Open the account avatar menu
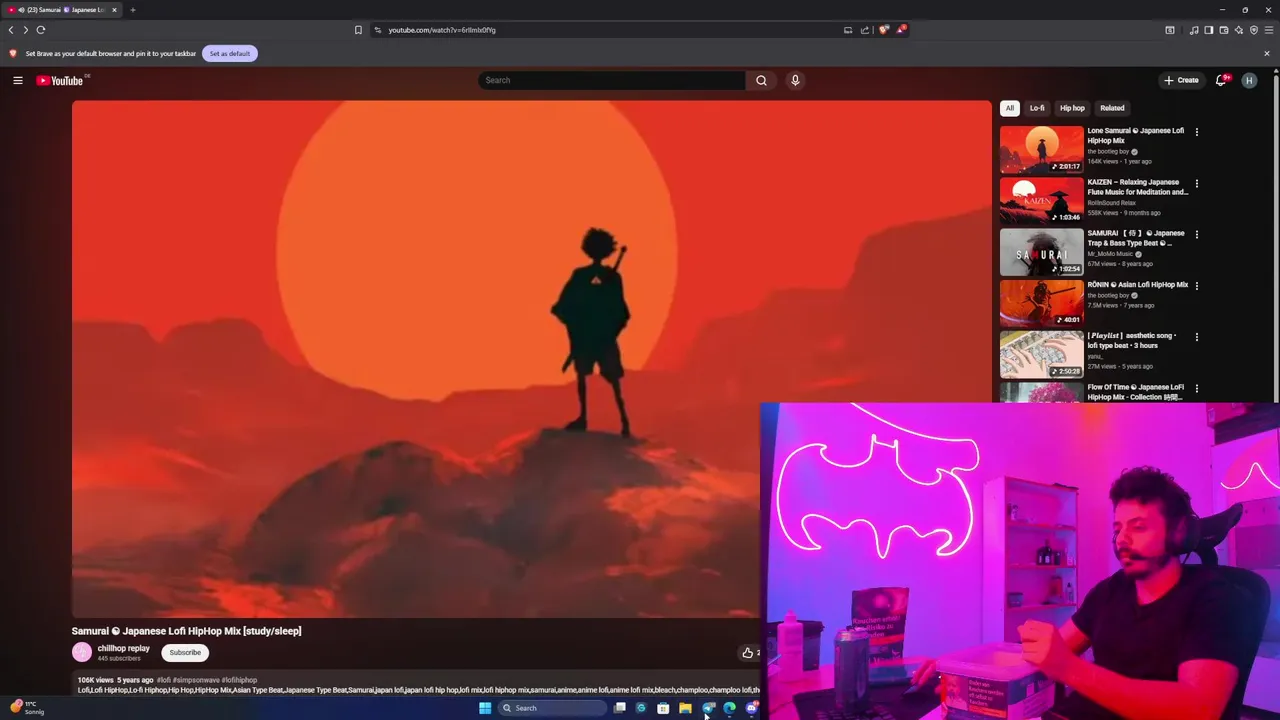Screen dimensions: 1280x720 pos(1249,80)
